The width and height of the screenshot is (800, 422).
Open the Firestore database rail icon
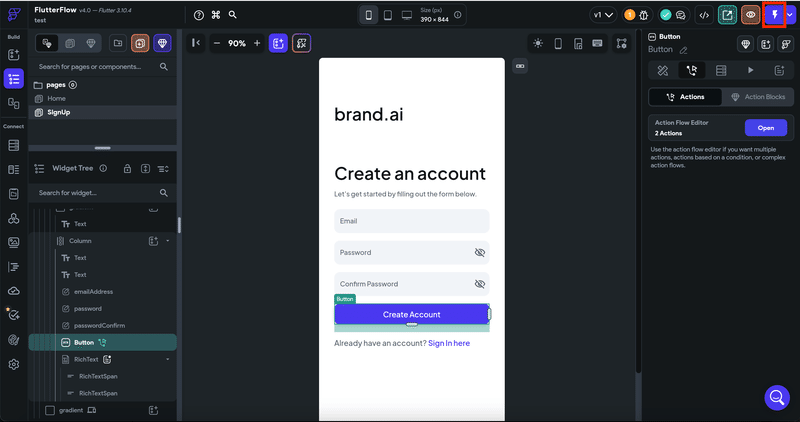tap(14, 145)
